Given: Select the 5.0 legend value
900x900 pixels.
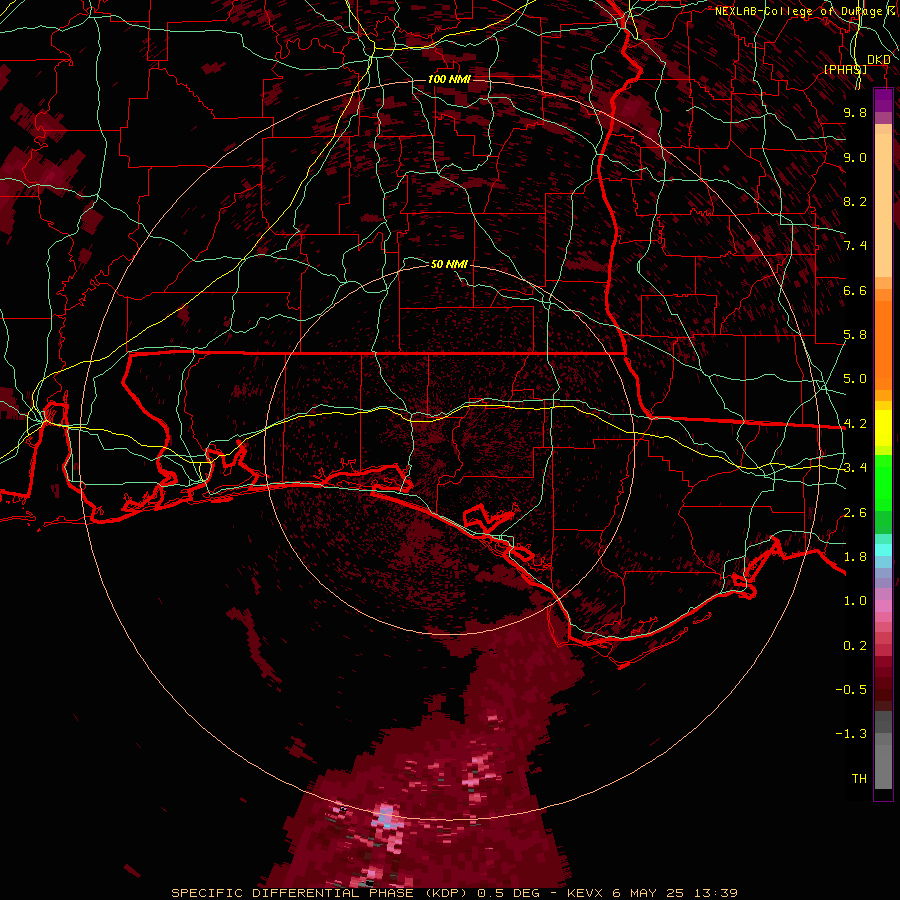Looking at the screenshot, I should click(x=855, y=379).
